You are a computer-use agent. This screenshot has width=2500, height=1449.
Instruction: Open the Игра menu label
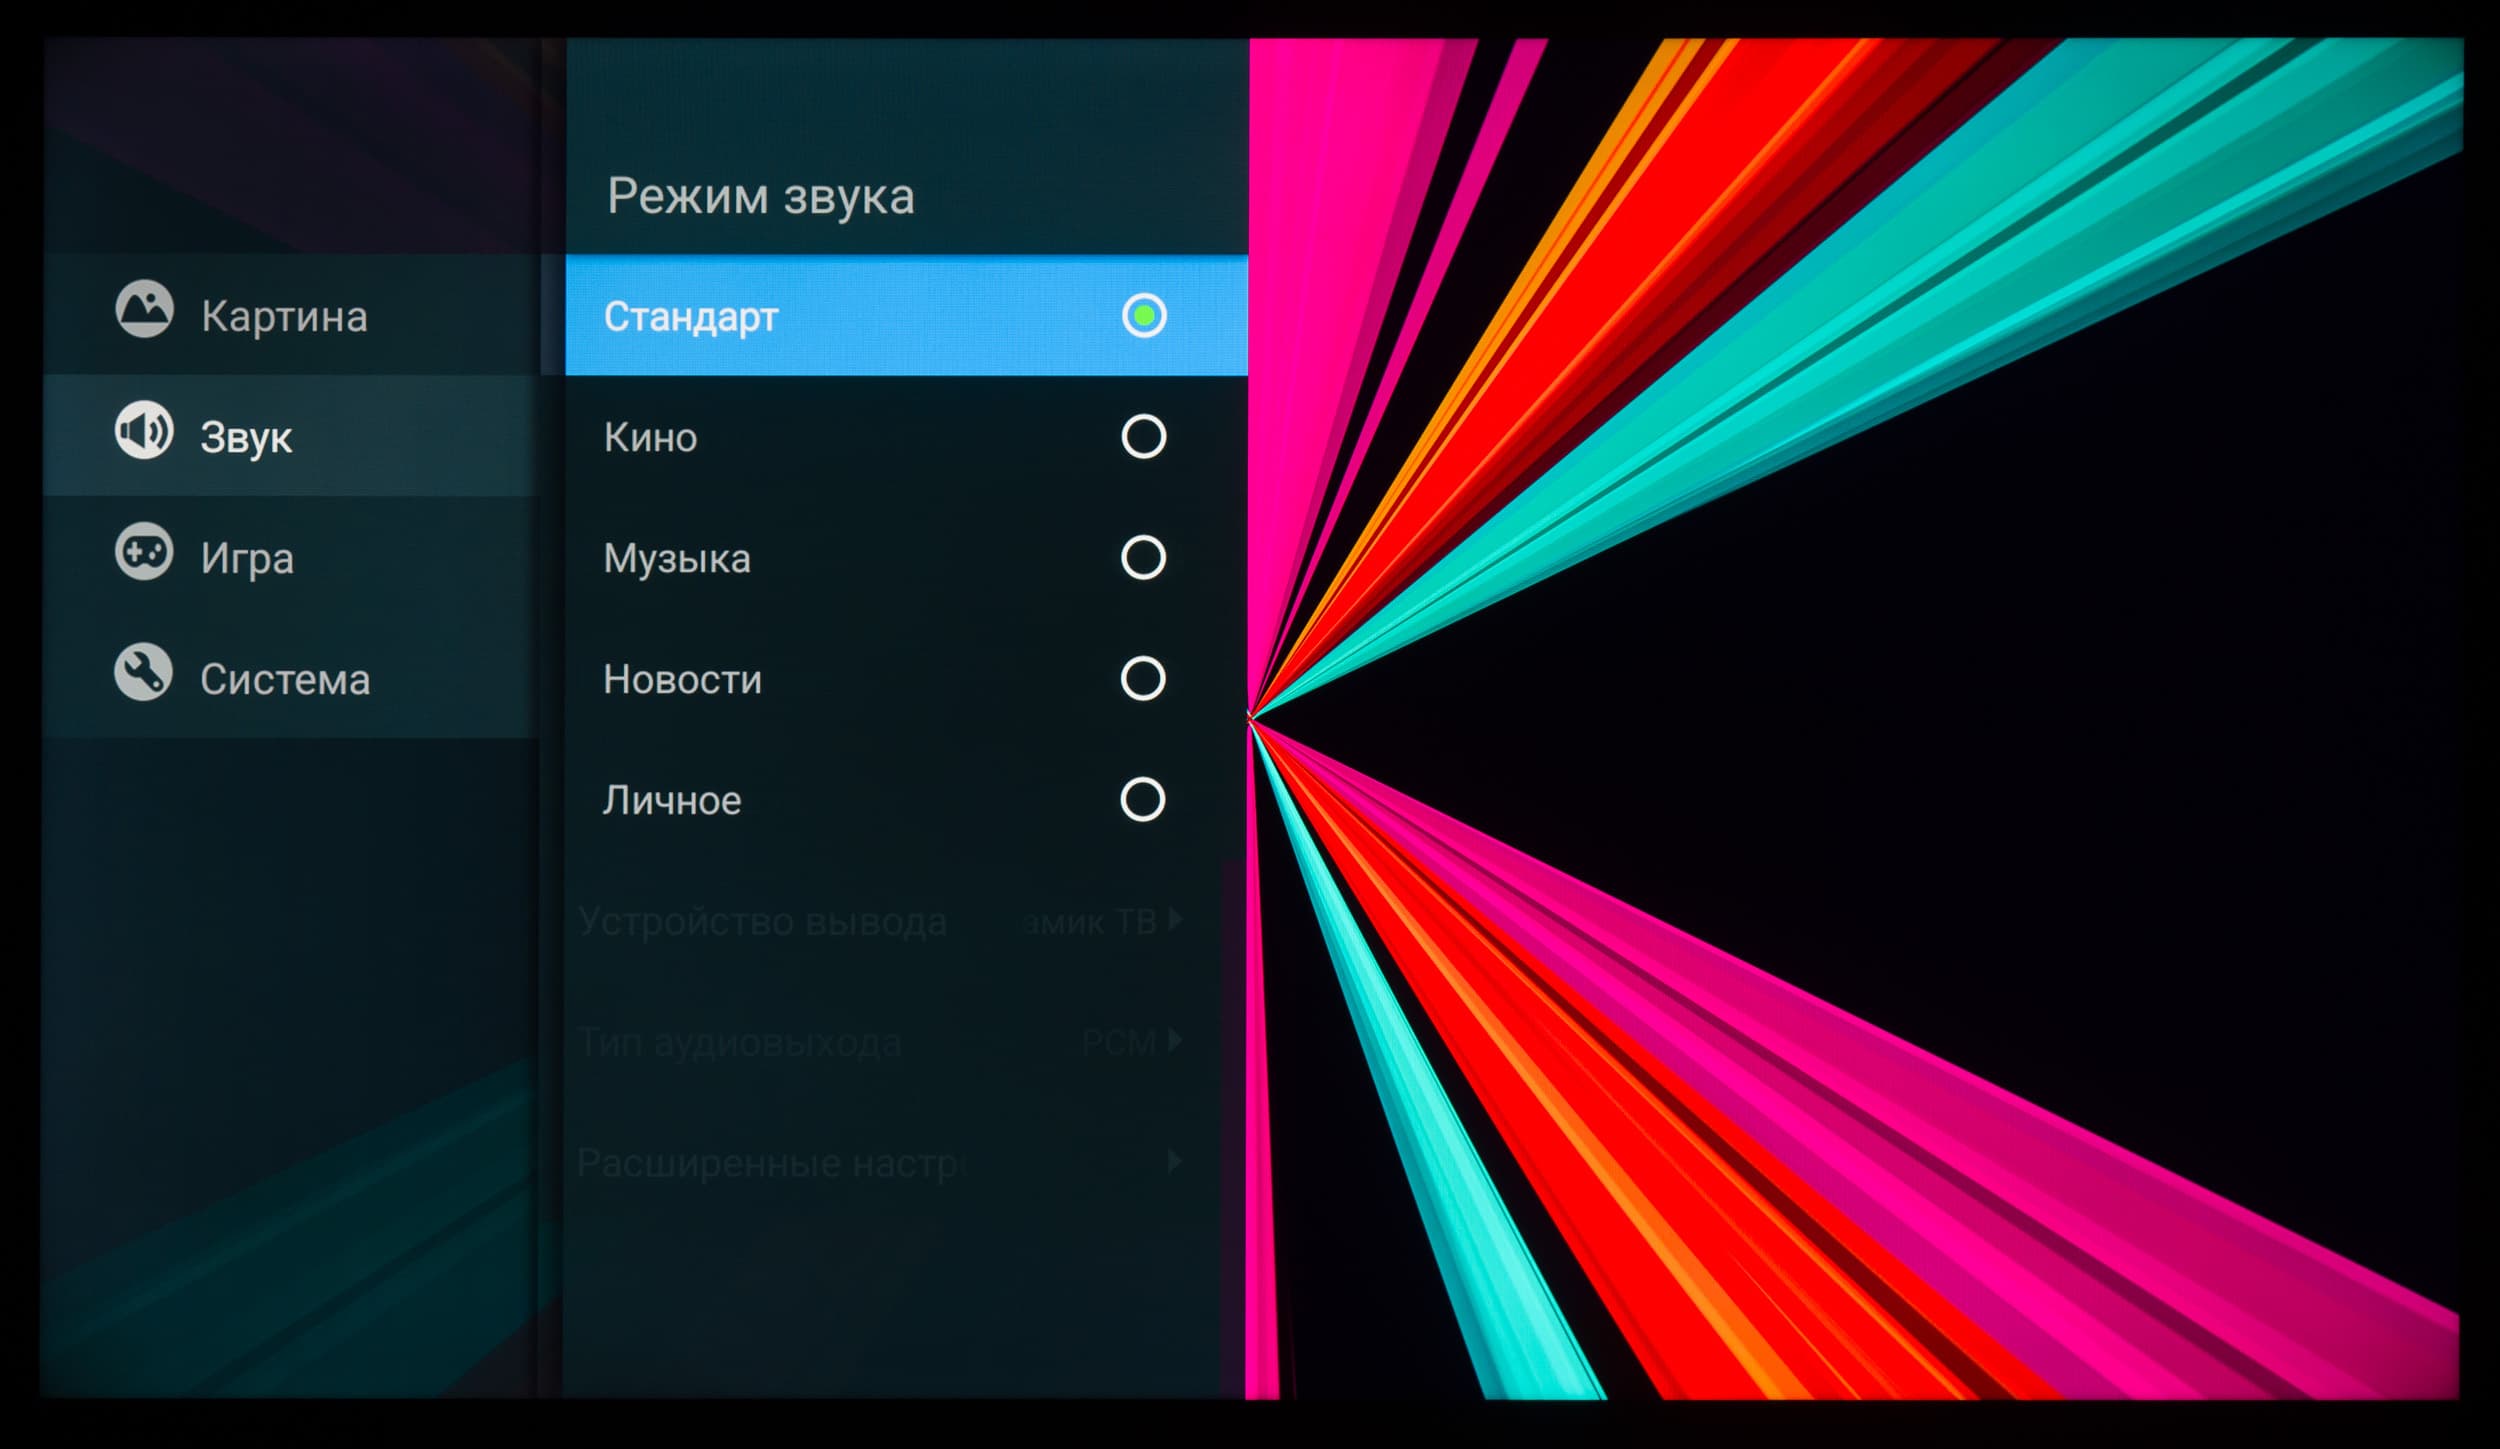coord(247,558)
